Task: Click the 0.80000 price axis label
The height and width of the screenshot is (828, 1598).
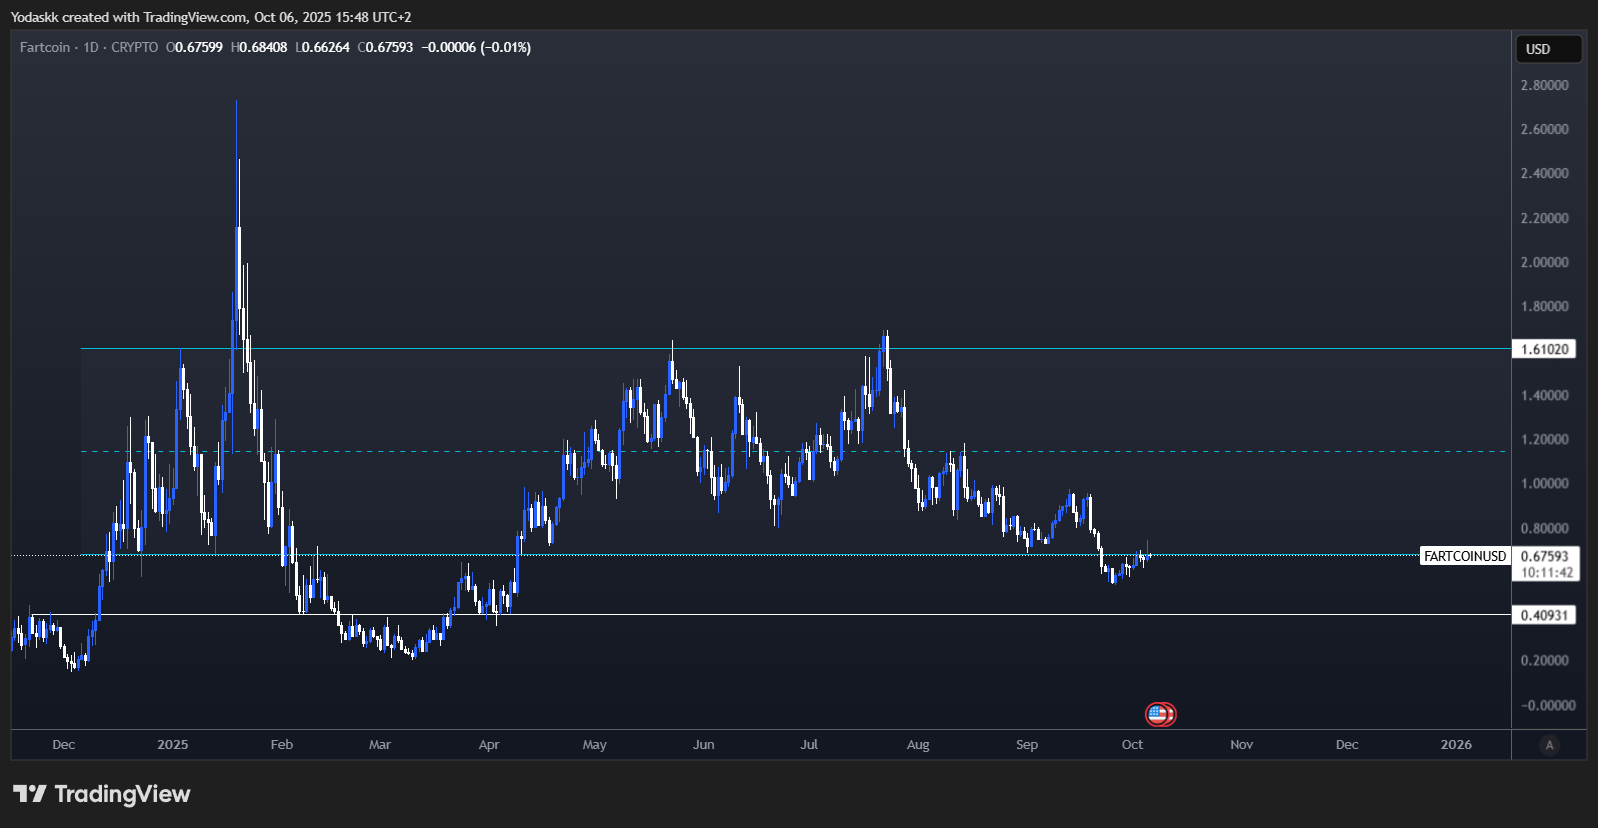Action: (x=1545, y=528)
